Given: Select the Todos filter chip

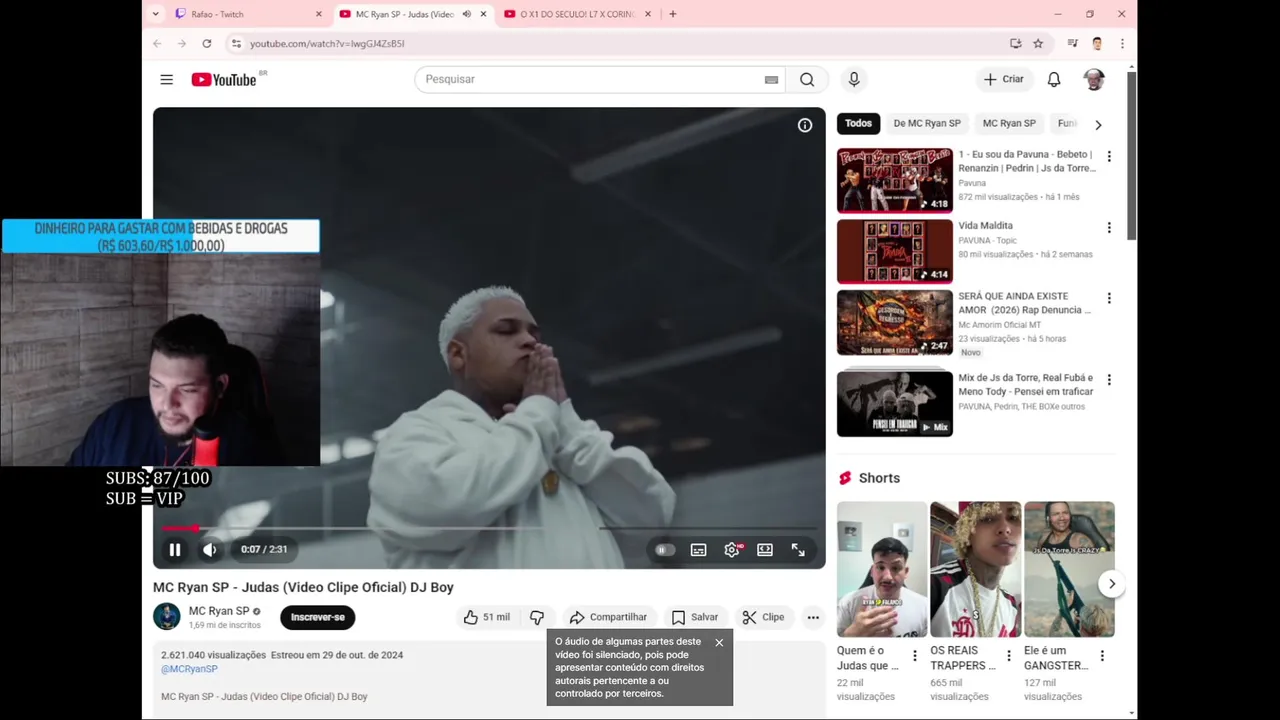Looking at the screenshot, I should point(858,123).
